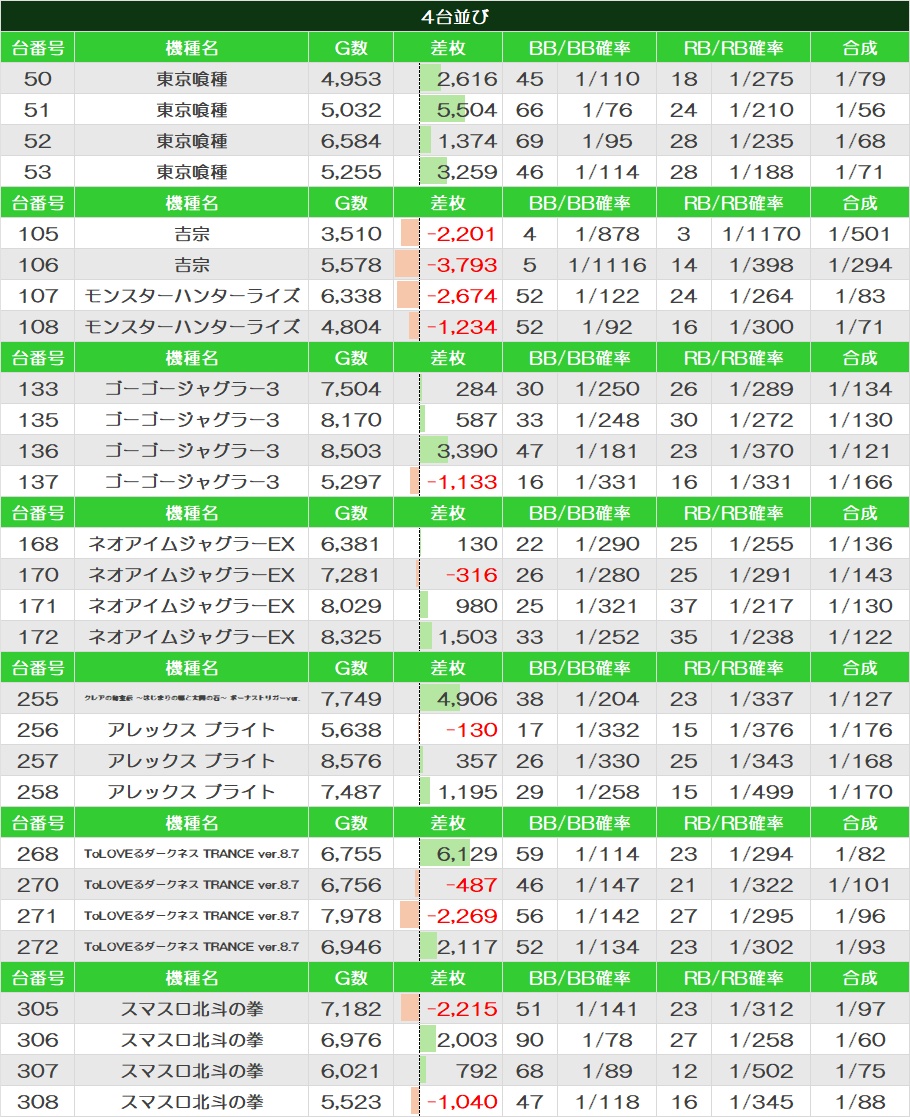
Task: Click the -2,201 difference value
Action: 460,234
